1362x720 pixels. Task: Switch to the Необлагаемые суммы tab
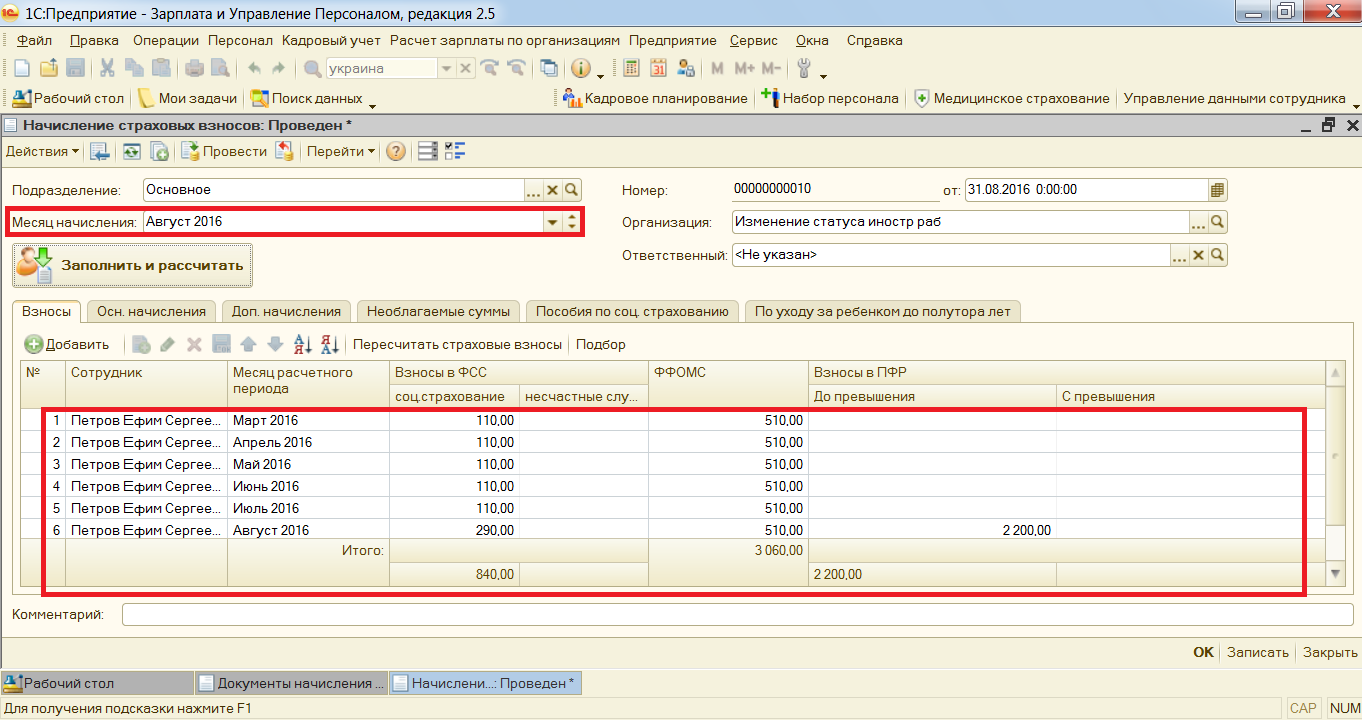438,311
